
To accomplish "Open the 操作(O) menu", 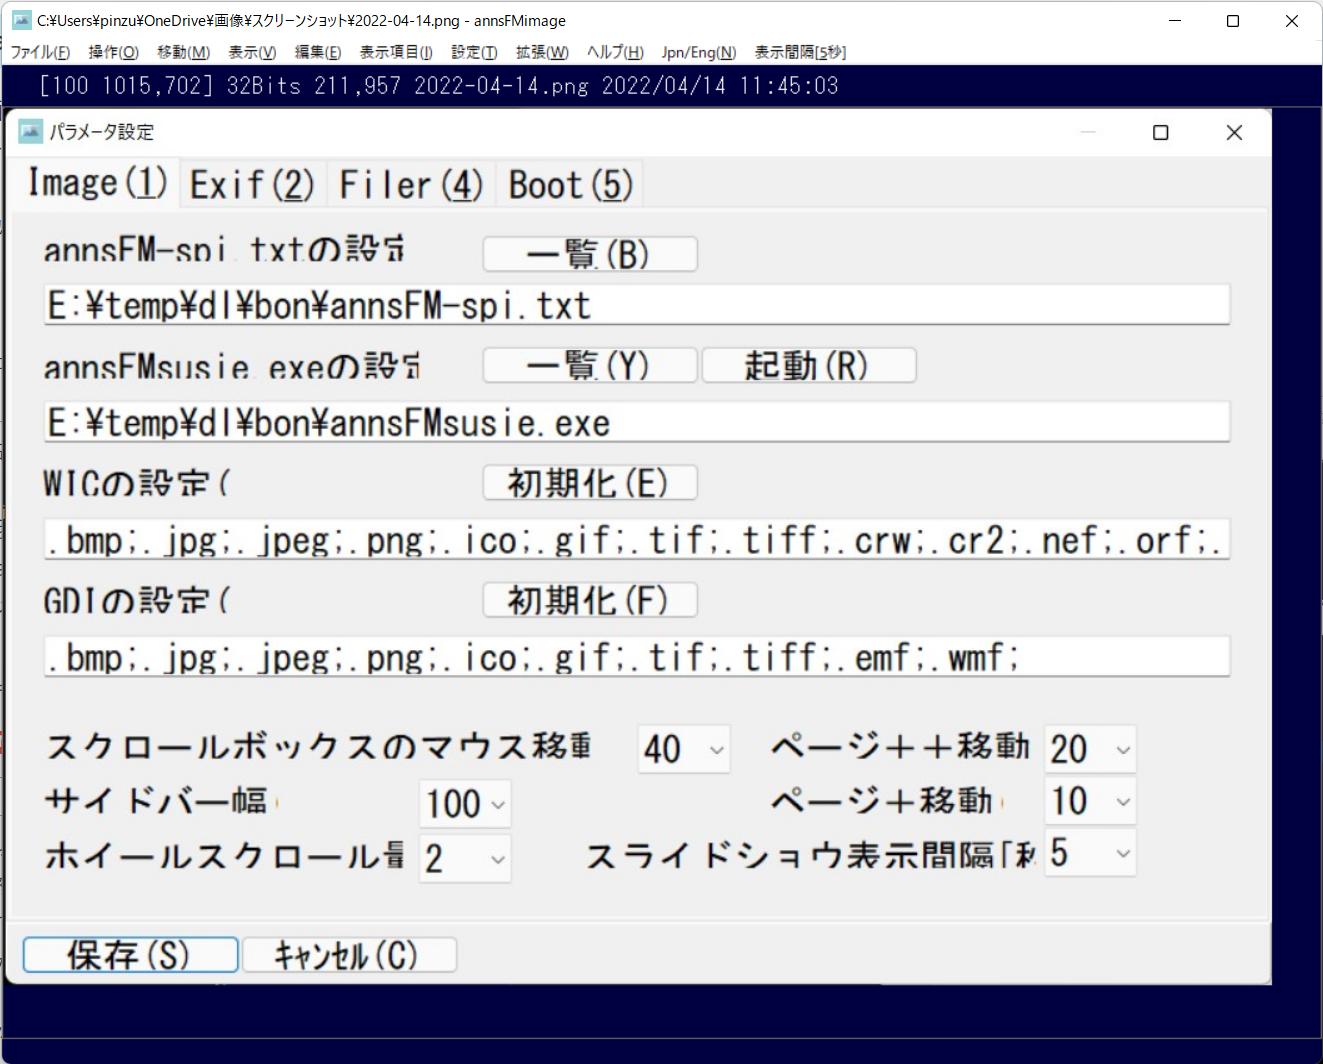I will coord(113,52).
